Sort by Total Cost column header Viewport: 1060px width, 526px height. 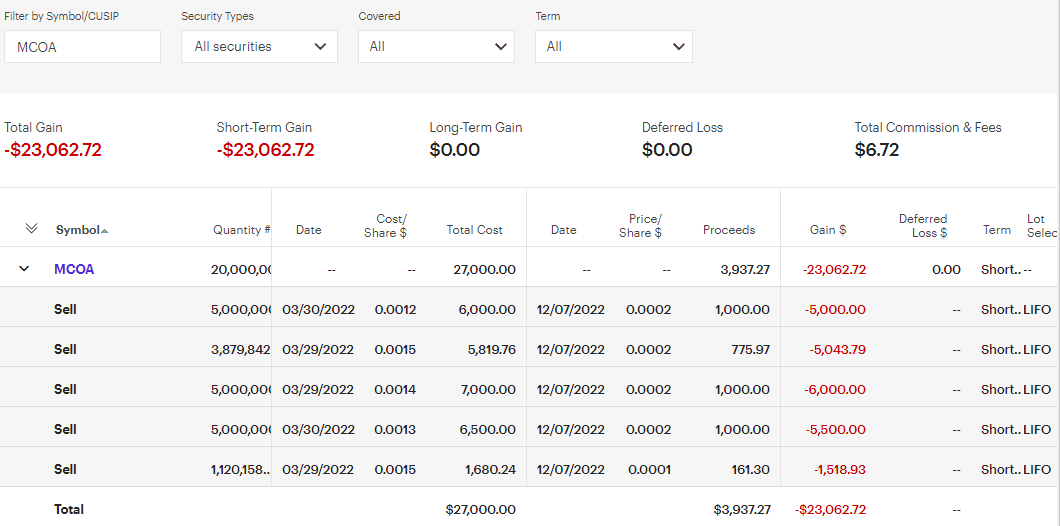point(475,230)
